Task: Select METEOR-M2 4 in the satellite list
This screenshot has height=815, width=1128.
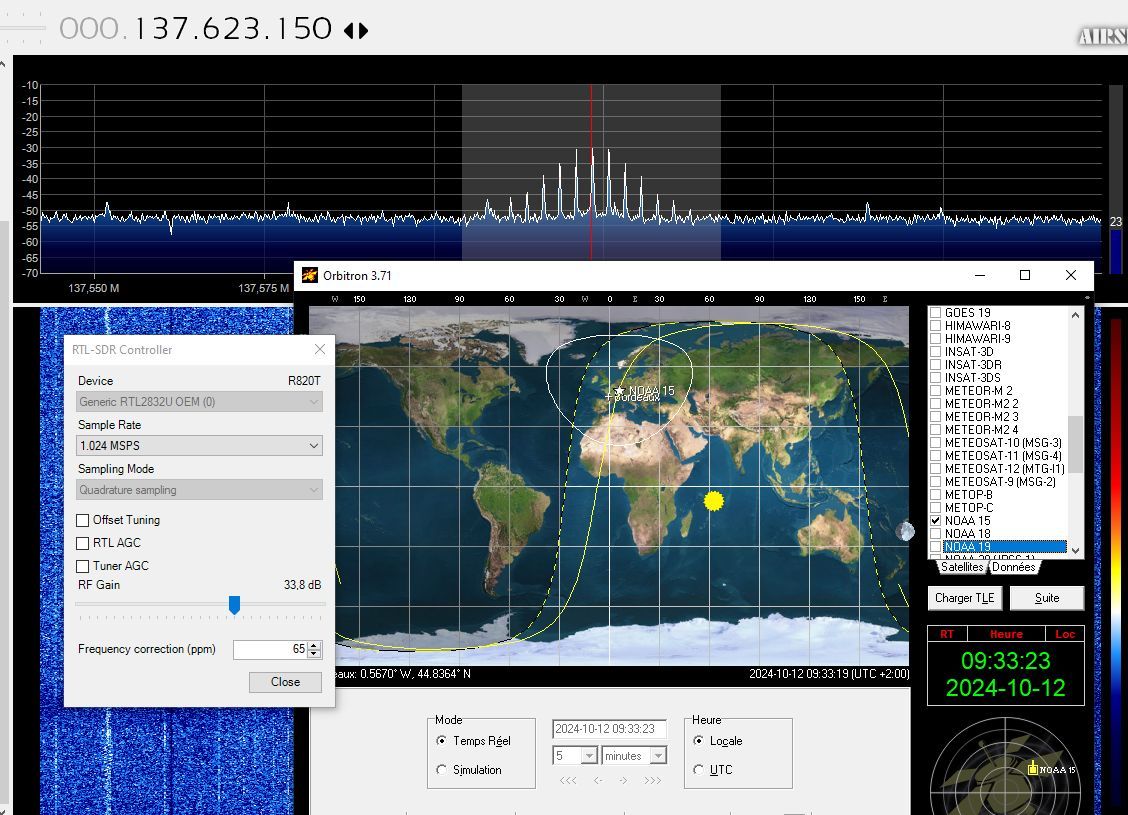Action: (982, 429)
